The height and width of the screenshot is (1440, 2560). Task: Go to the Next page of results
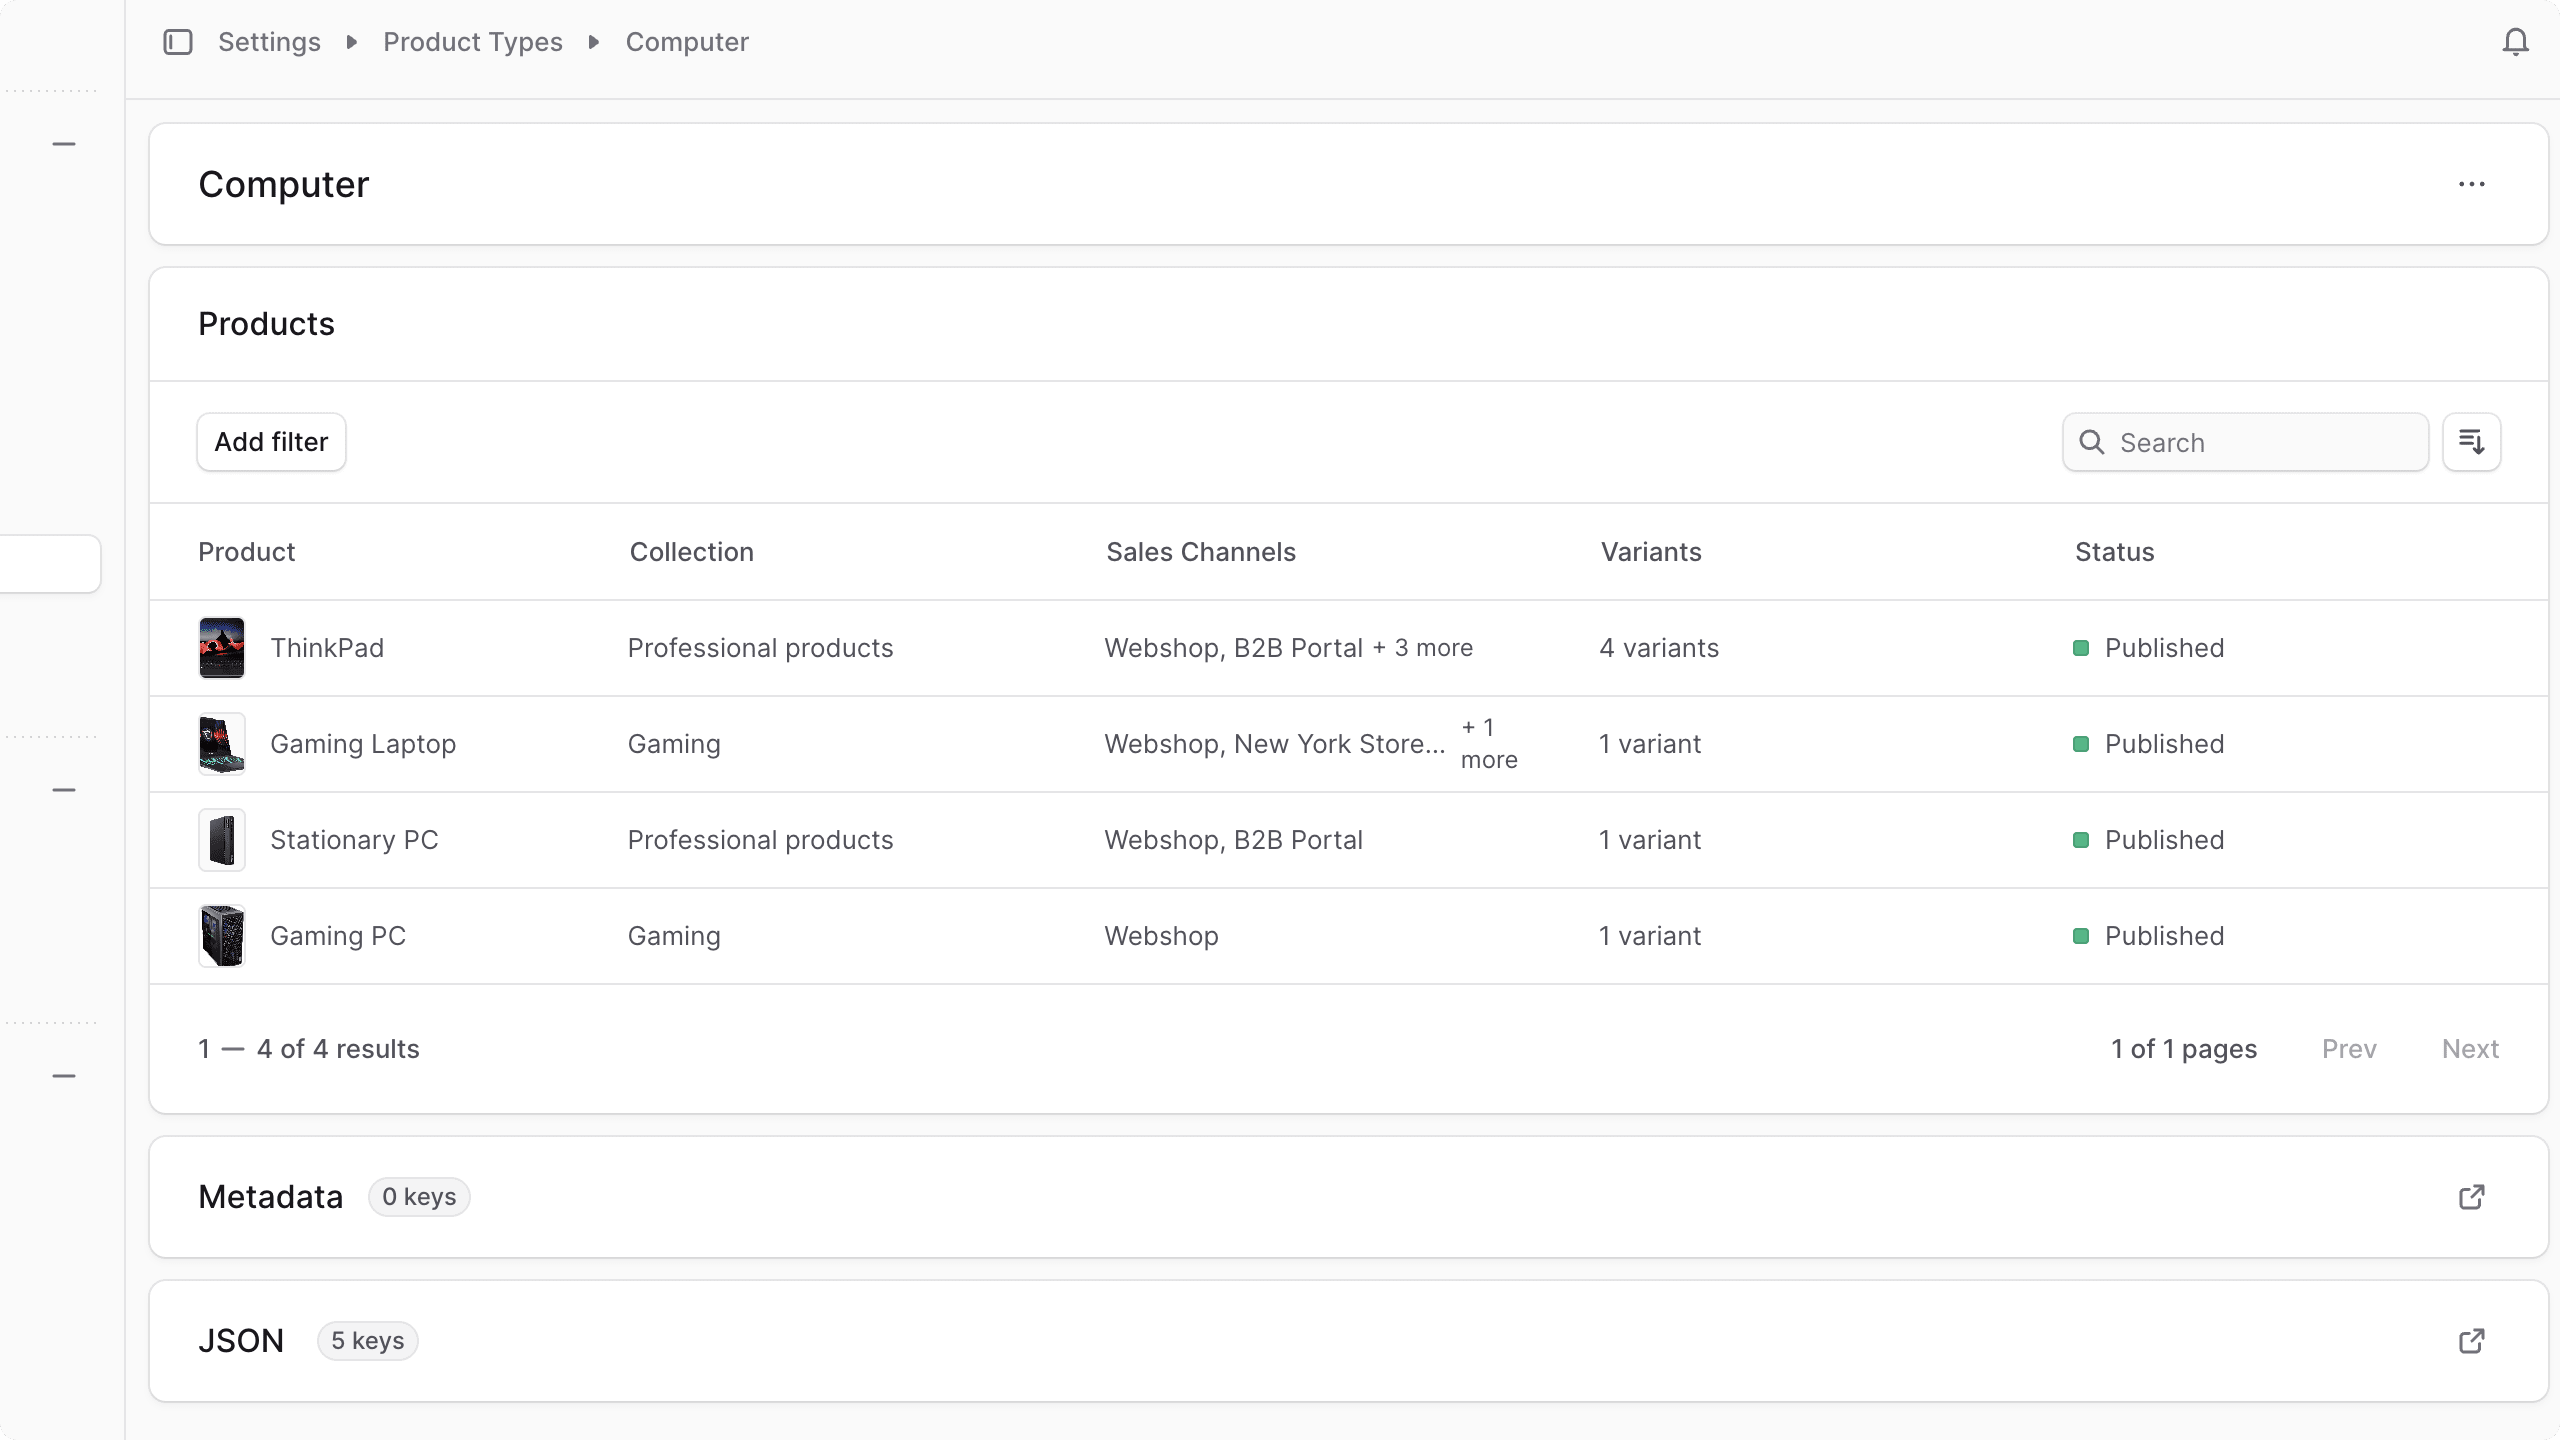pyautogui.click(x=2470, y=1048)
